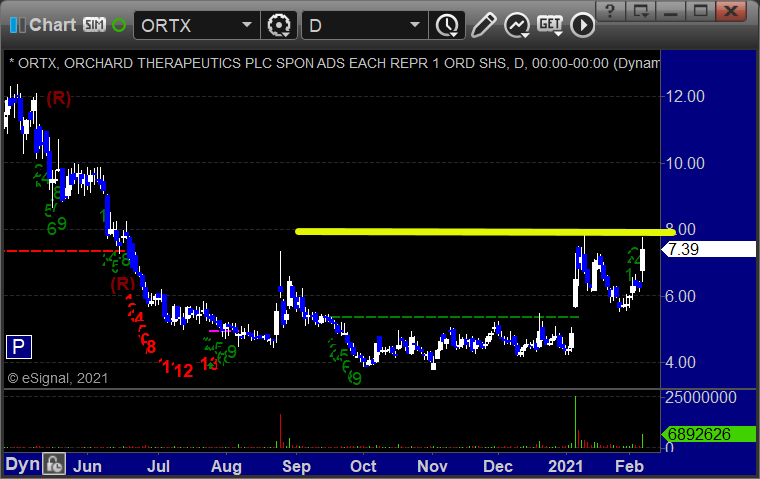Click the Sep label on time axis
This screenshot has height=479, width=760.
pos(296,466)
